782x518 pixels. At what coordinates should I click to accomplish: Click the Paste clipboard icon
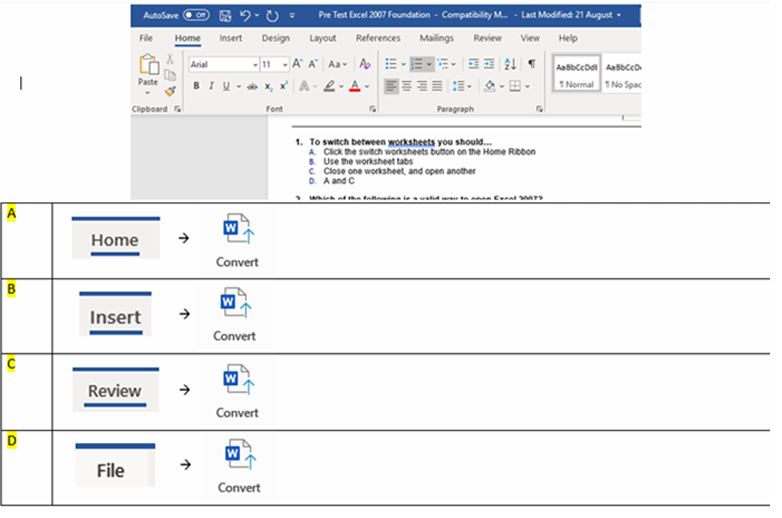[x=147, y=67]
